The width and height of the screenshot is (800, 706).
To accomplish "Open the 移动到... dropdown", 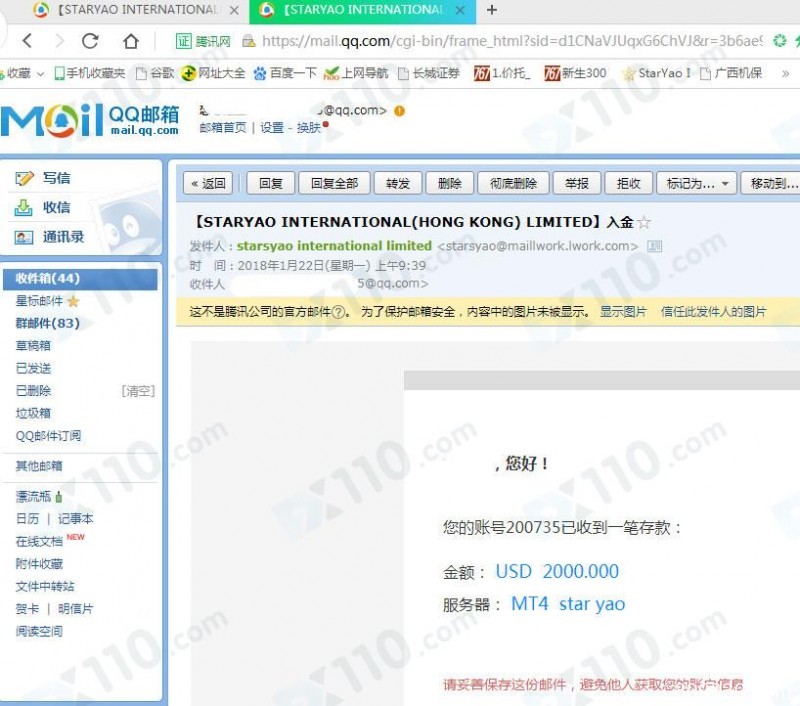I will pyautogui.click(x=771, y=184).
